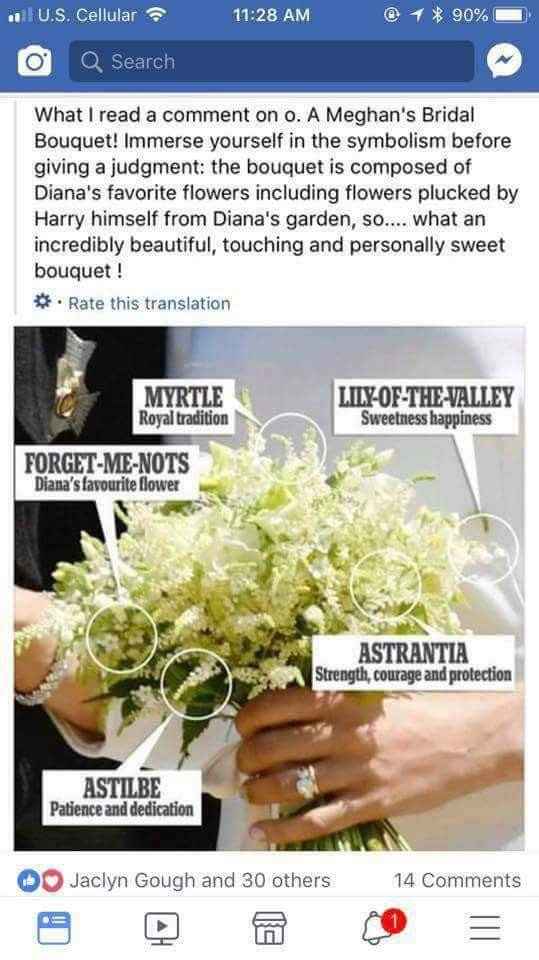The image size is (539, 960).
Task: Open Notifications bell tab
Action: pos(376,928)
